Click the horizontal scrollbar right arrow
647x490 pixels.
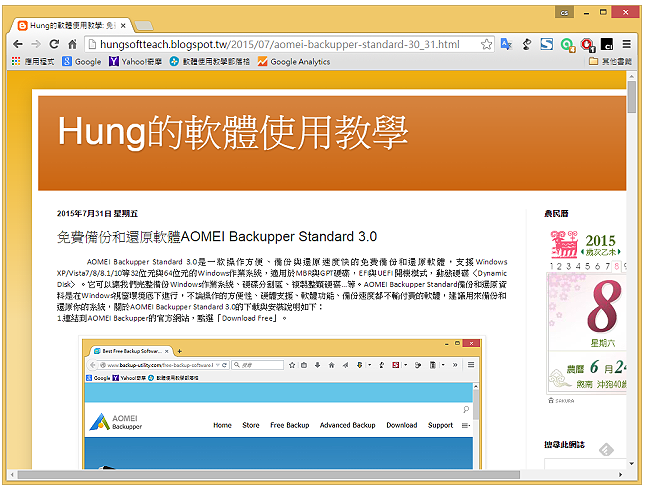click(620, 475)
